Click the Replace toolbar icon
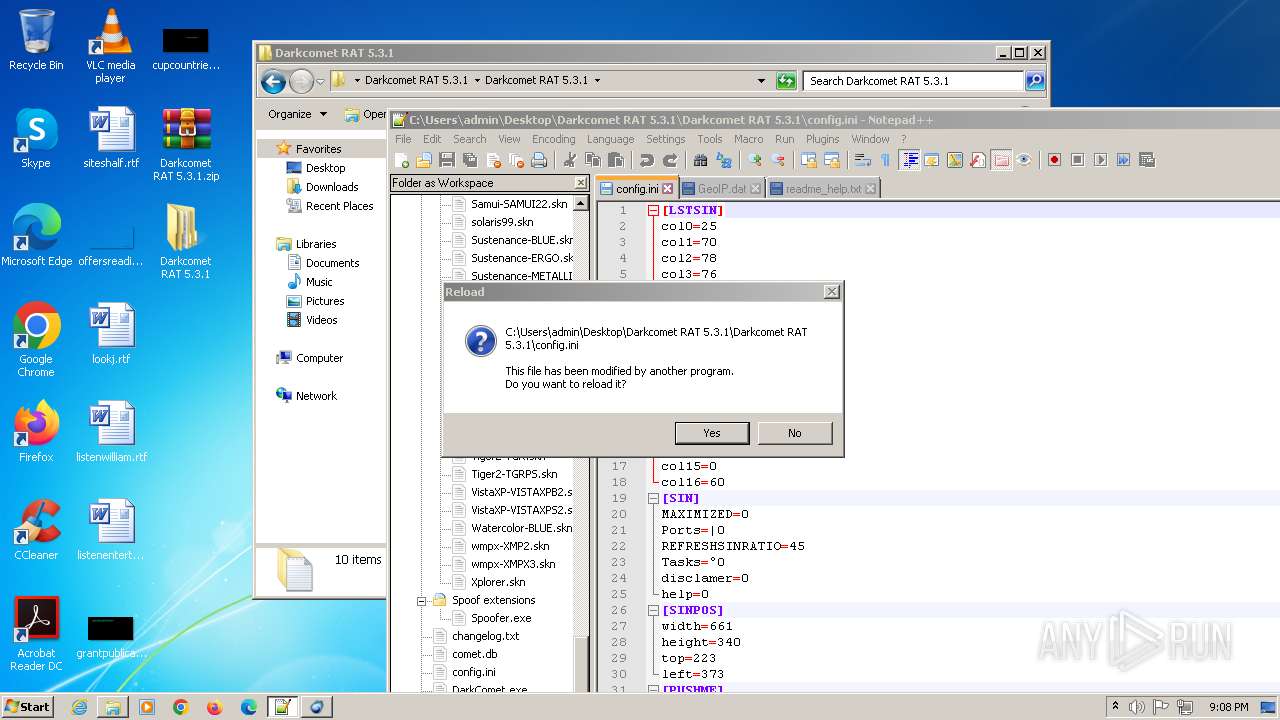The width and height of the screenshot is (1280, 720). pos(723,160)
